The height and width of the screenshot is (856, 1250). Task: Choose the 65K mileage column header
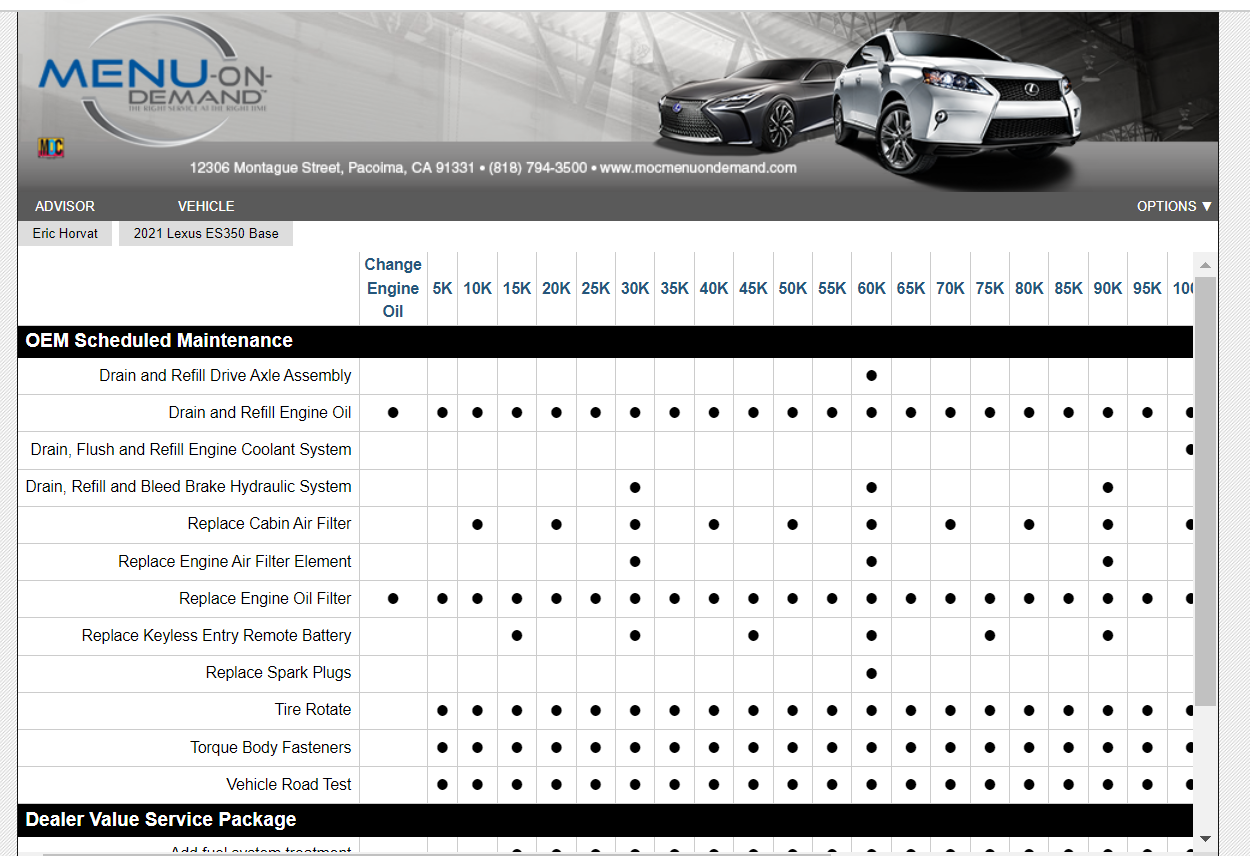(911, 288)
